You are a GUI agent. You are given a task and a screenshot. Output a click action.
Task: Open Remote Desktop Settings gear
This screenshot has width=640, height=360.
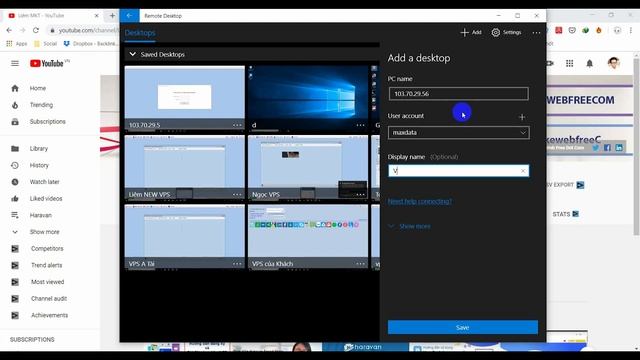click(496, 32)
